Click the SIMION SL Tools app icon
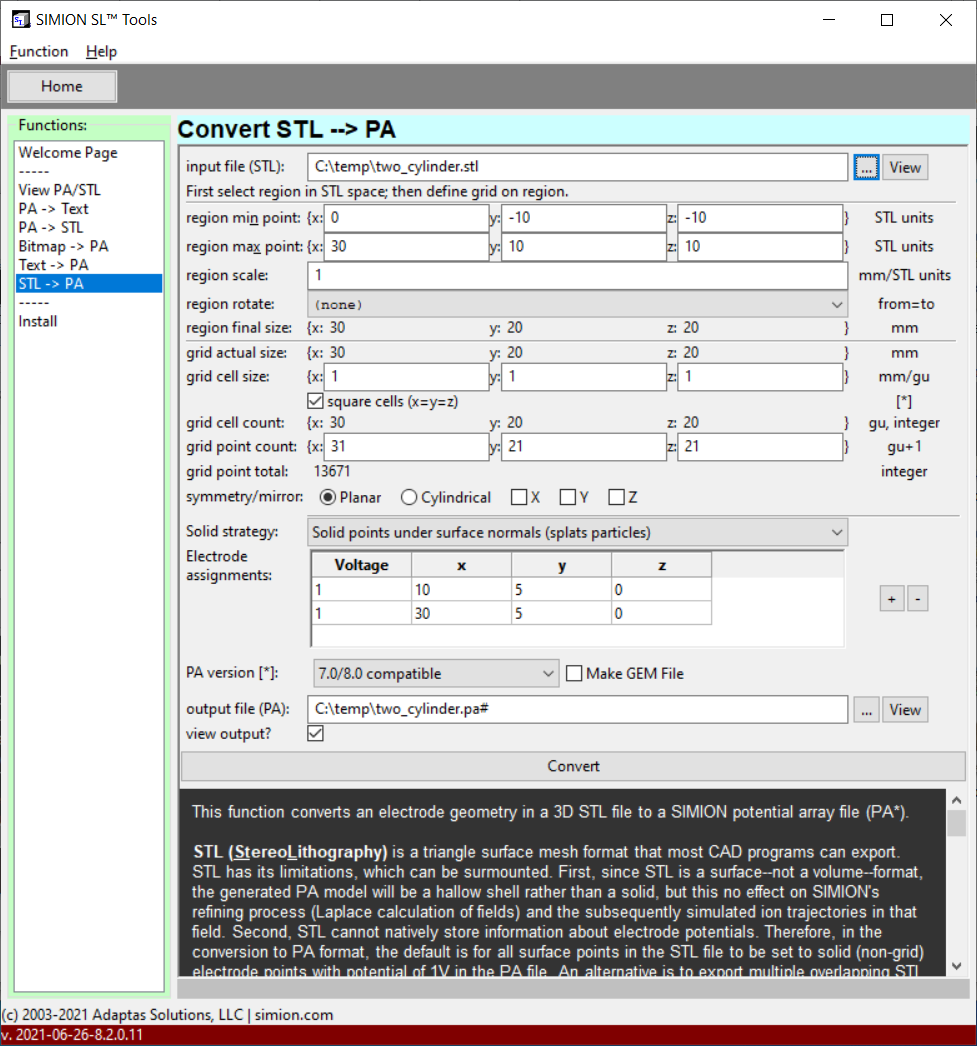This screenshot has width=977, height=1046. (x=21, y=19)
